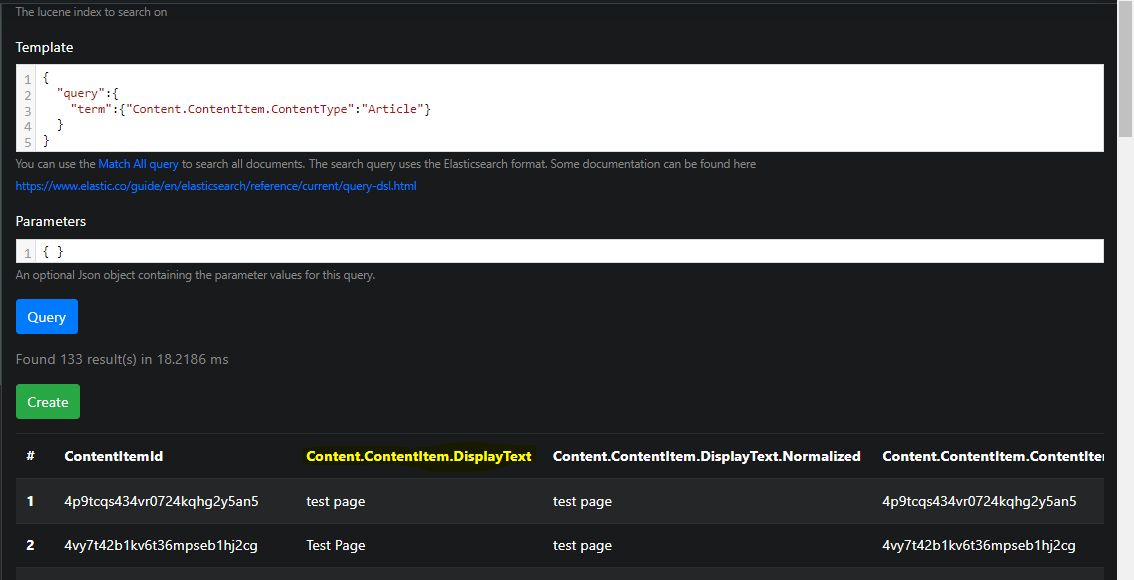
Task: Click the 'test page' text in row 1
Action: click(x=335, y=501)
